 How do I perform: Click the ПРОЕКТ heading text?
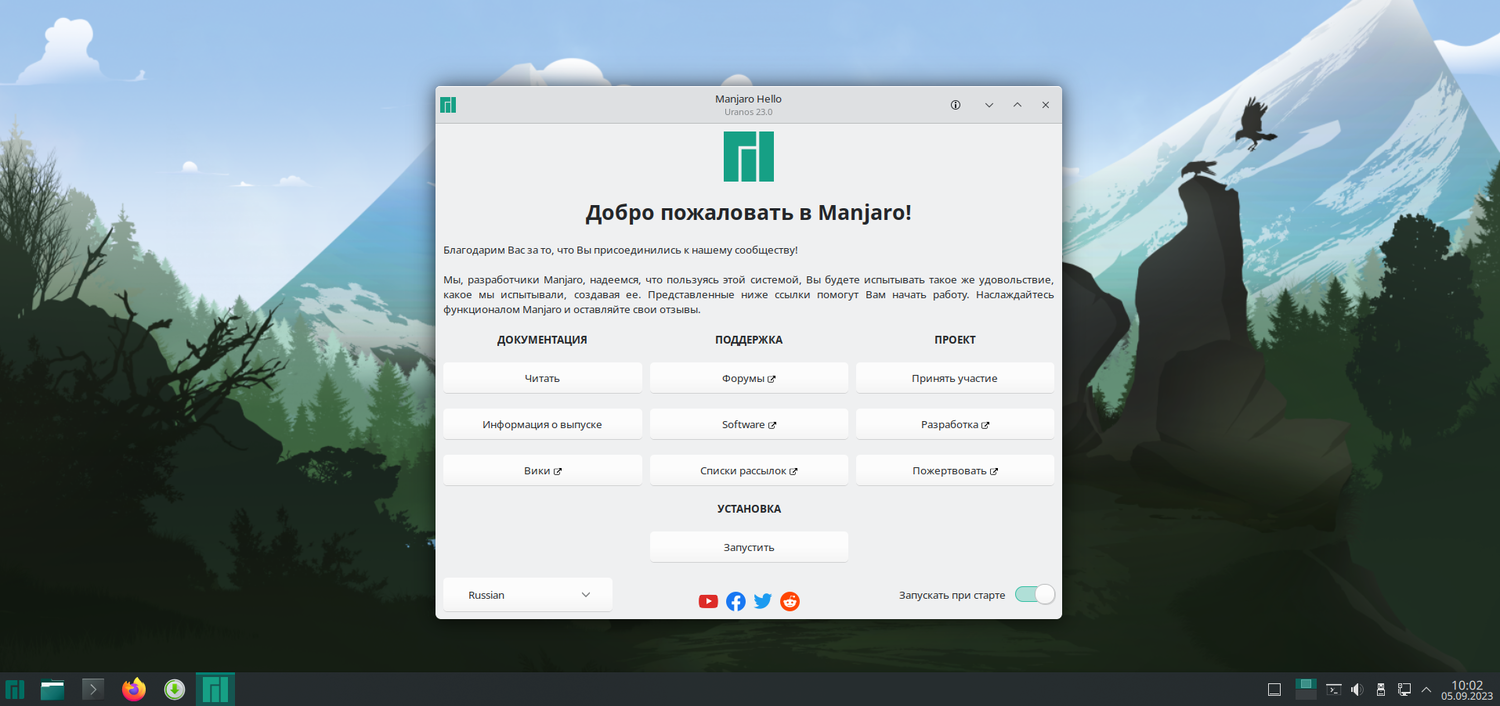[955, 340]
